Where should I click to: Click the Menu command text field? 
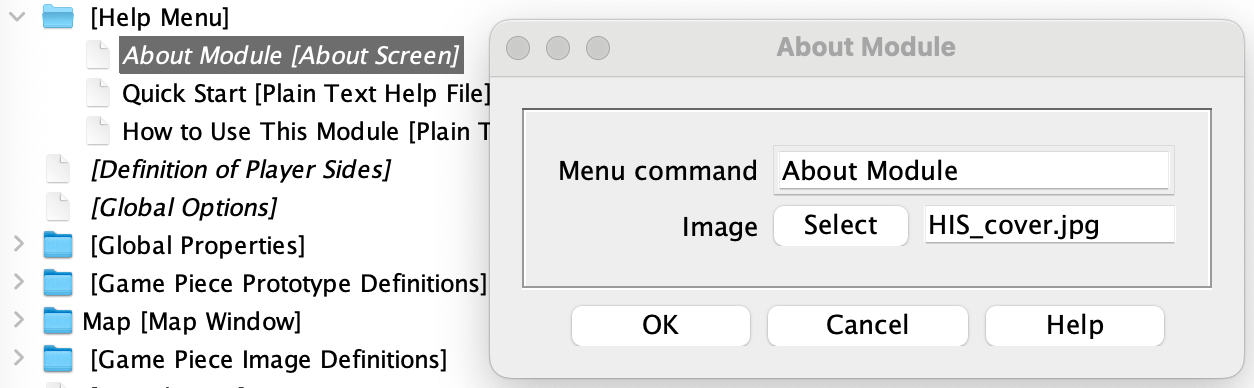tap(973, 171)
